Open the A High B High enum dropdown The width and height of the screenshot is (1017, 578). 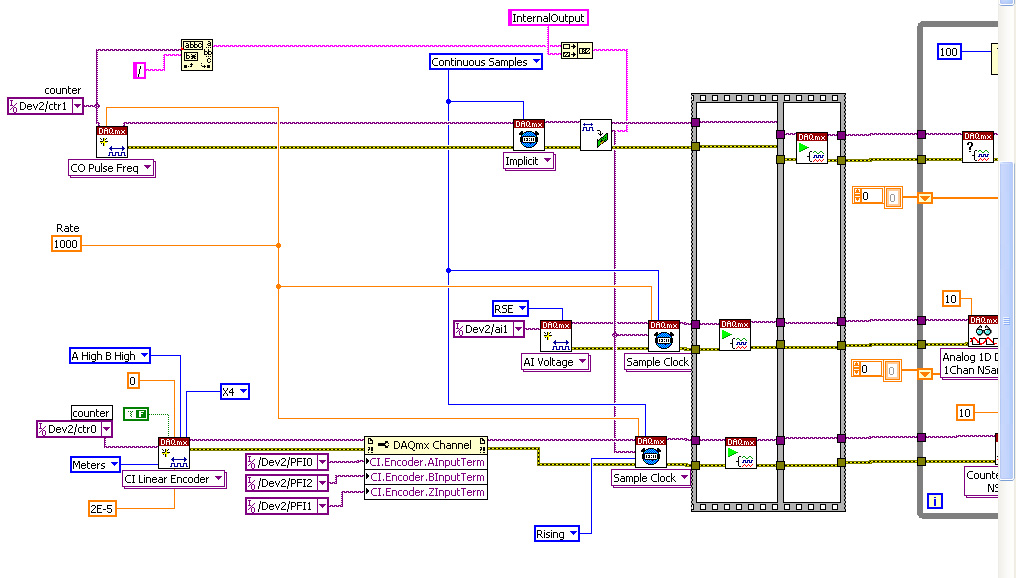click(144, 355)
